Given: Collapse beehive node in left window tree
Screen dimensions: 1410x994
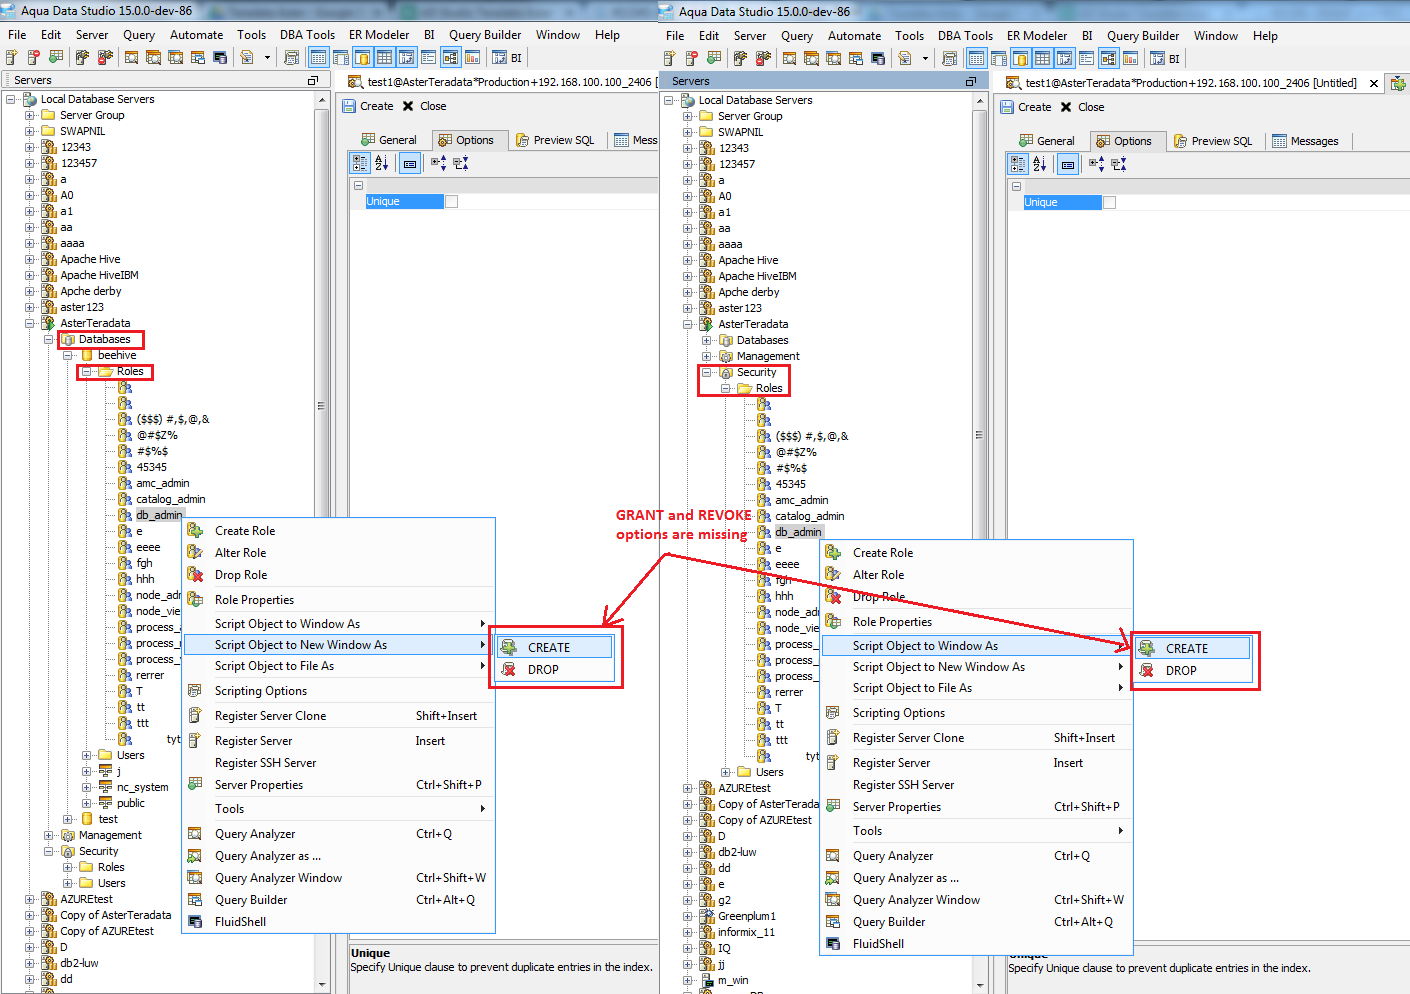Looking at the screenshot, I should tap(68, 355).
